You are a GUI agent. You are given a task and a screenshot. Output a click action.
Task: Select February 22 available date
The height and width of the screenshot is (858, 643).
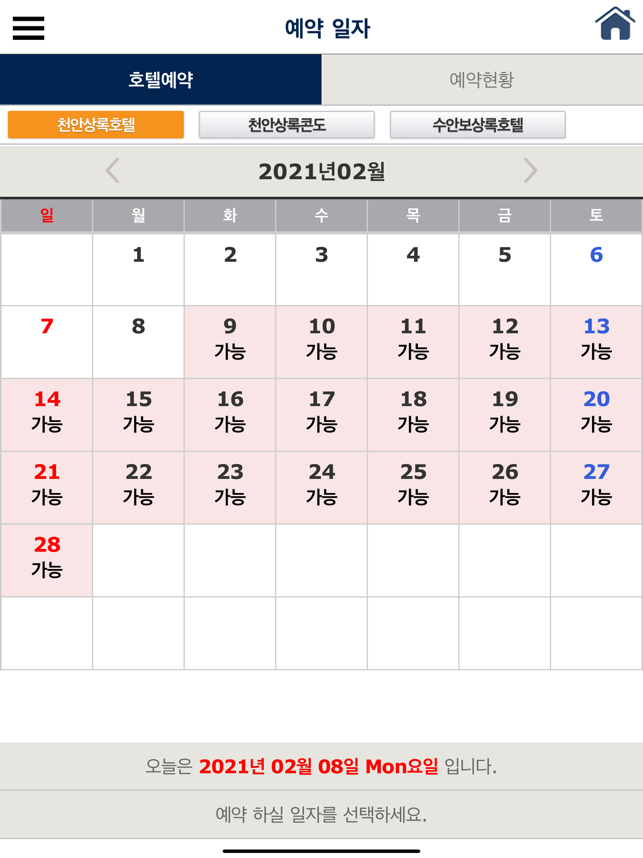coord(138,488)
